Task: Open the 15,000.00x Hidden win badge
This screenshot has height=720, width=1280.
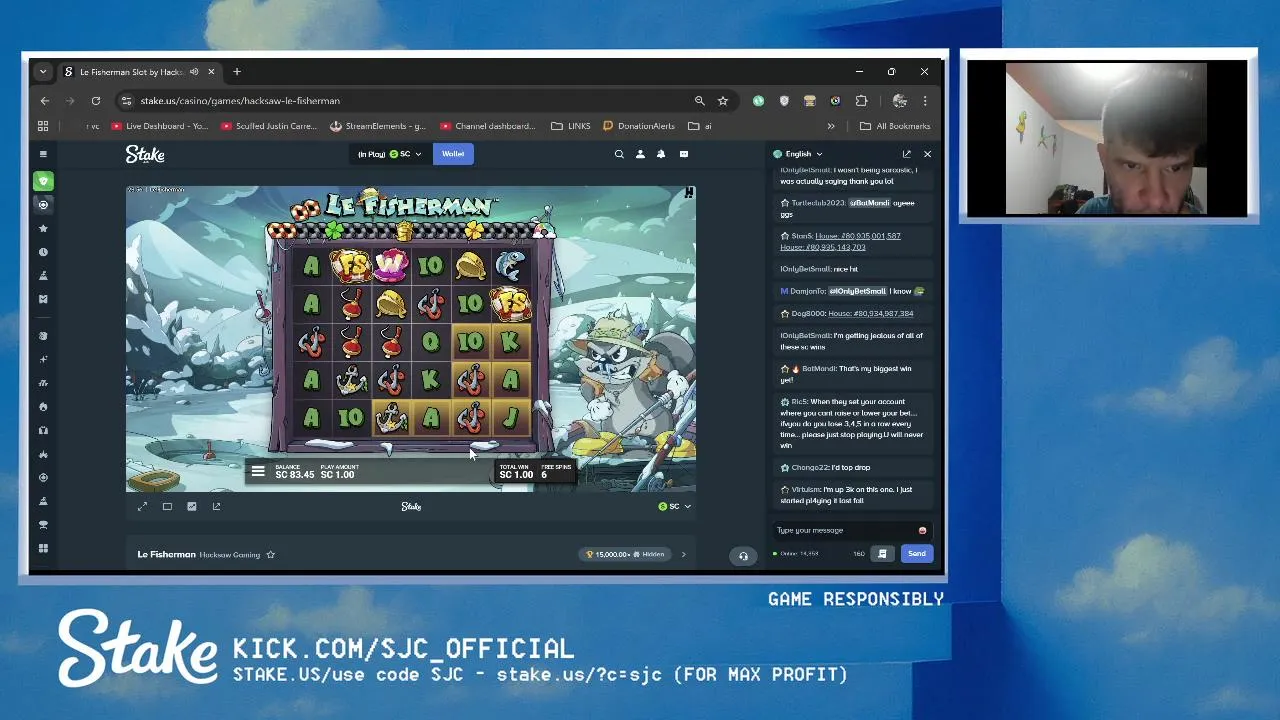Action: click(x=627, y=554)
